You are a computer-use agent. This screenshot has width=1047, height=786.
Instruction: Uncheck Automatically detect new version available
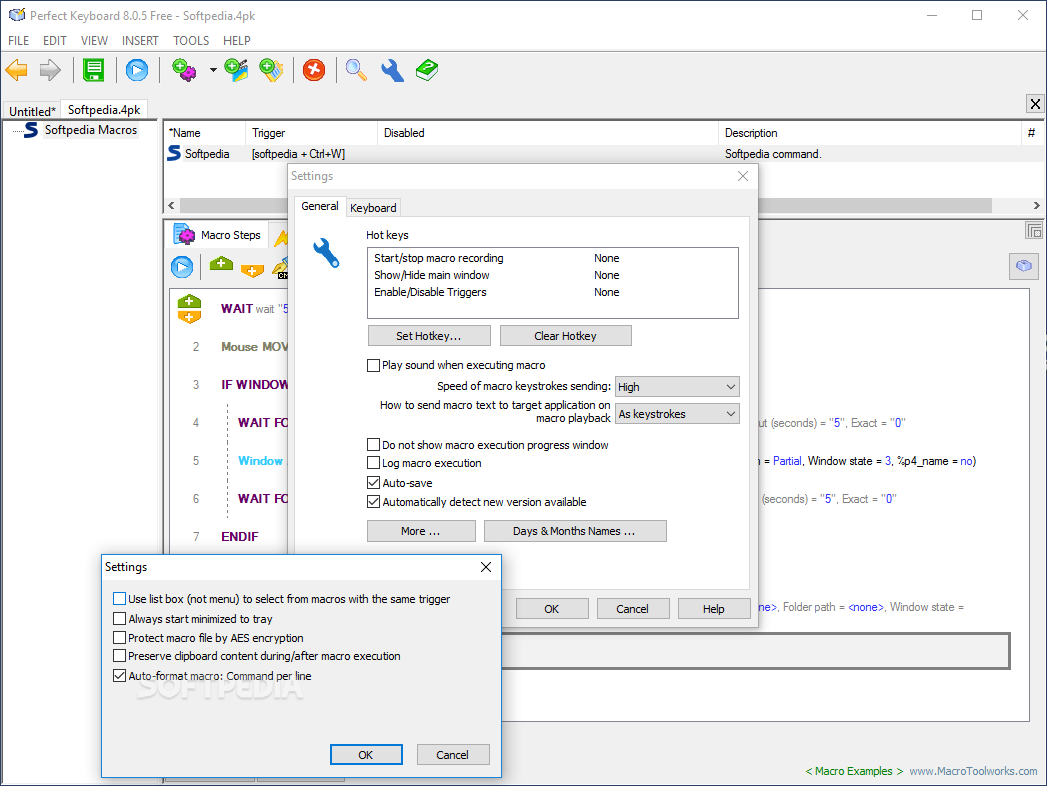373,502
